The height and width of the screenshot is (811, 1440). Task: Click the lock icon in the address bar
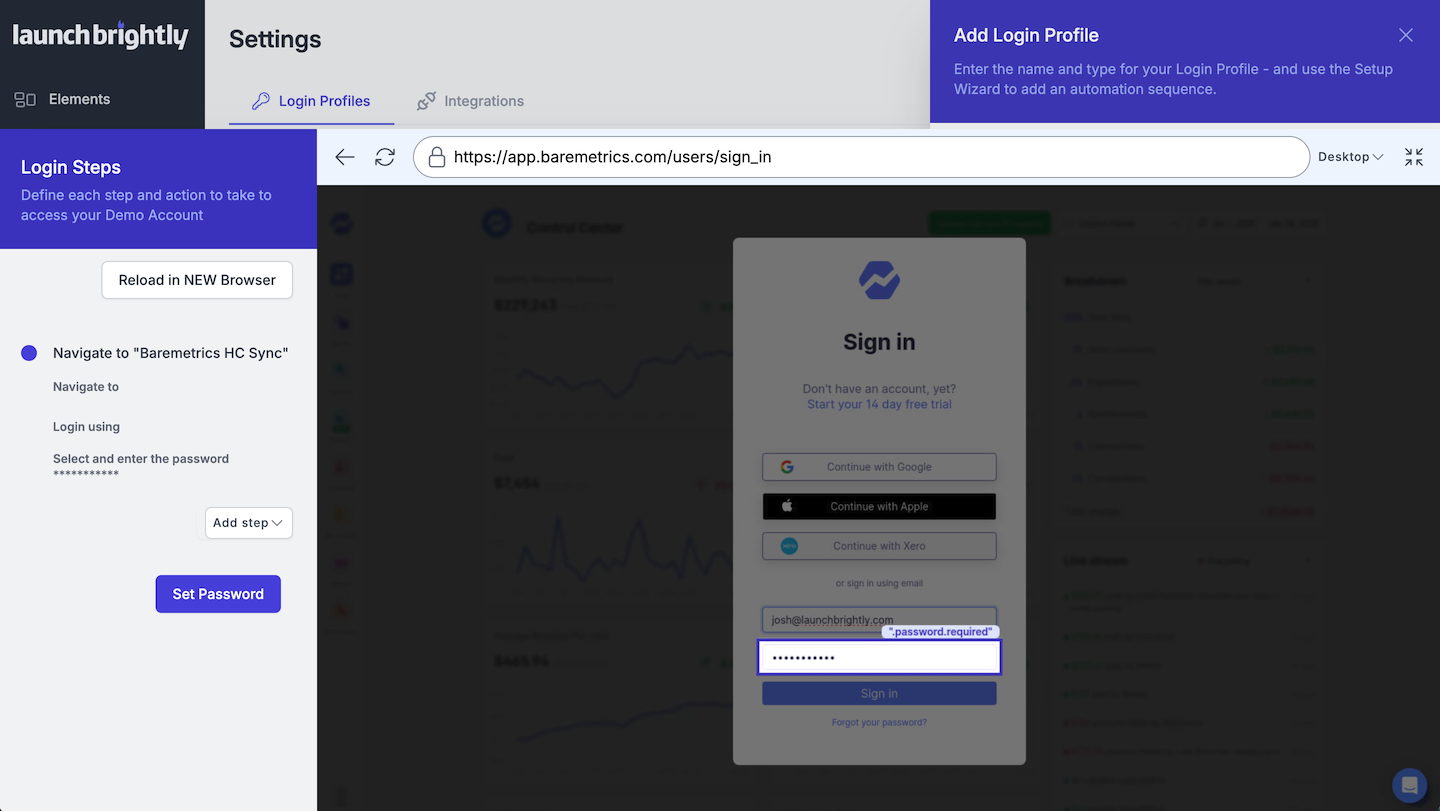coord(436,157)
